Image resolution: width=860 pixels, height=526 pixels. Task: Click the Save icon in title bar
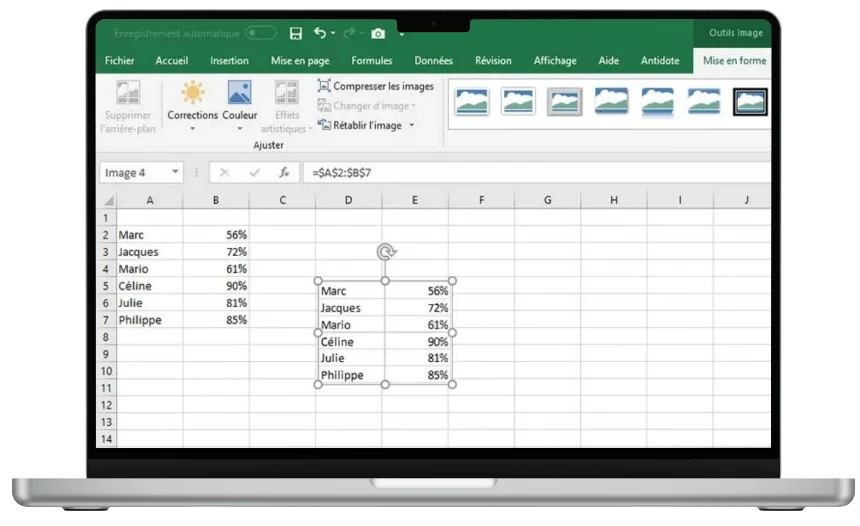tap(295, 33)
